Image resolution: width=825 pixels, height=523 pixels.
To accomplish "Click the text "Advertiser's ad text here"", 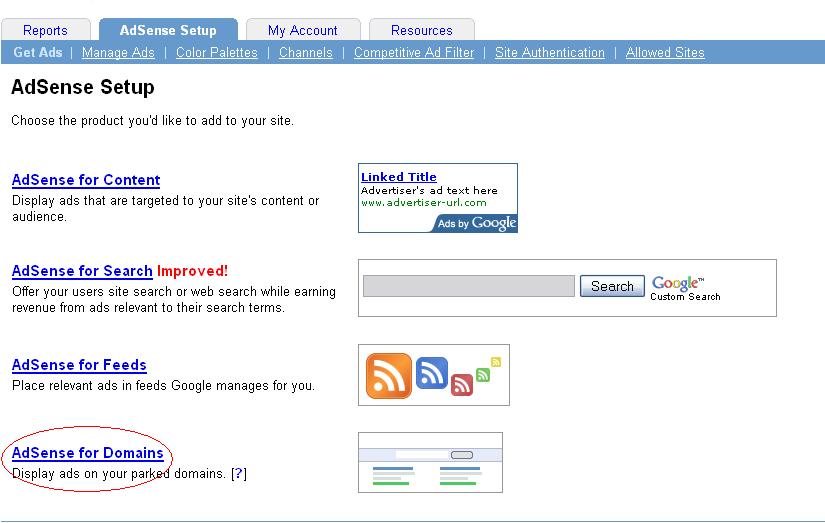I will [x=429, y=190].
